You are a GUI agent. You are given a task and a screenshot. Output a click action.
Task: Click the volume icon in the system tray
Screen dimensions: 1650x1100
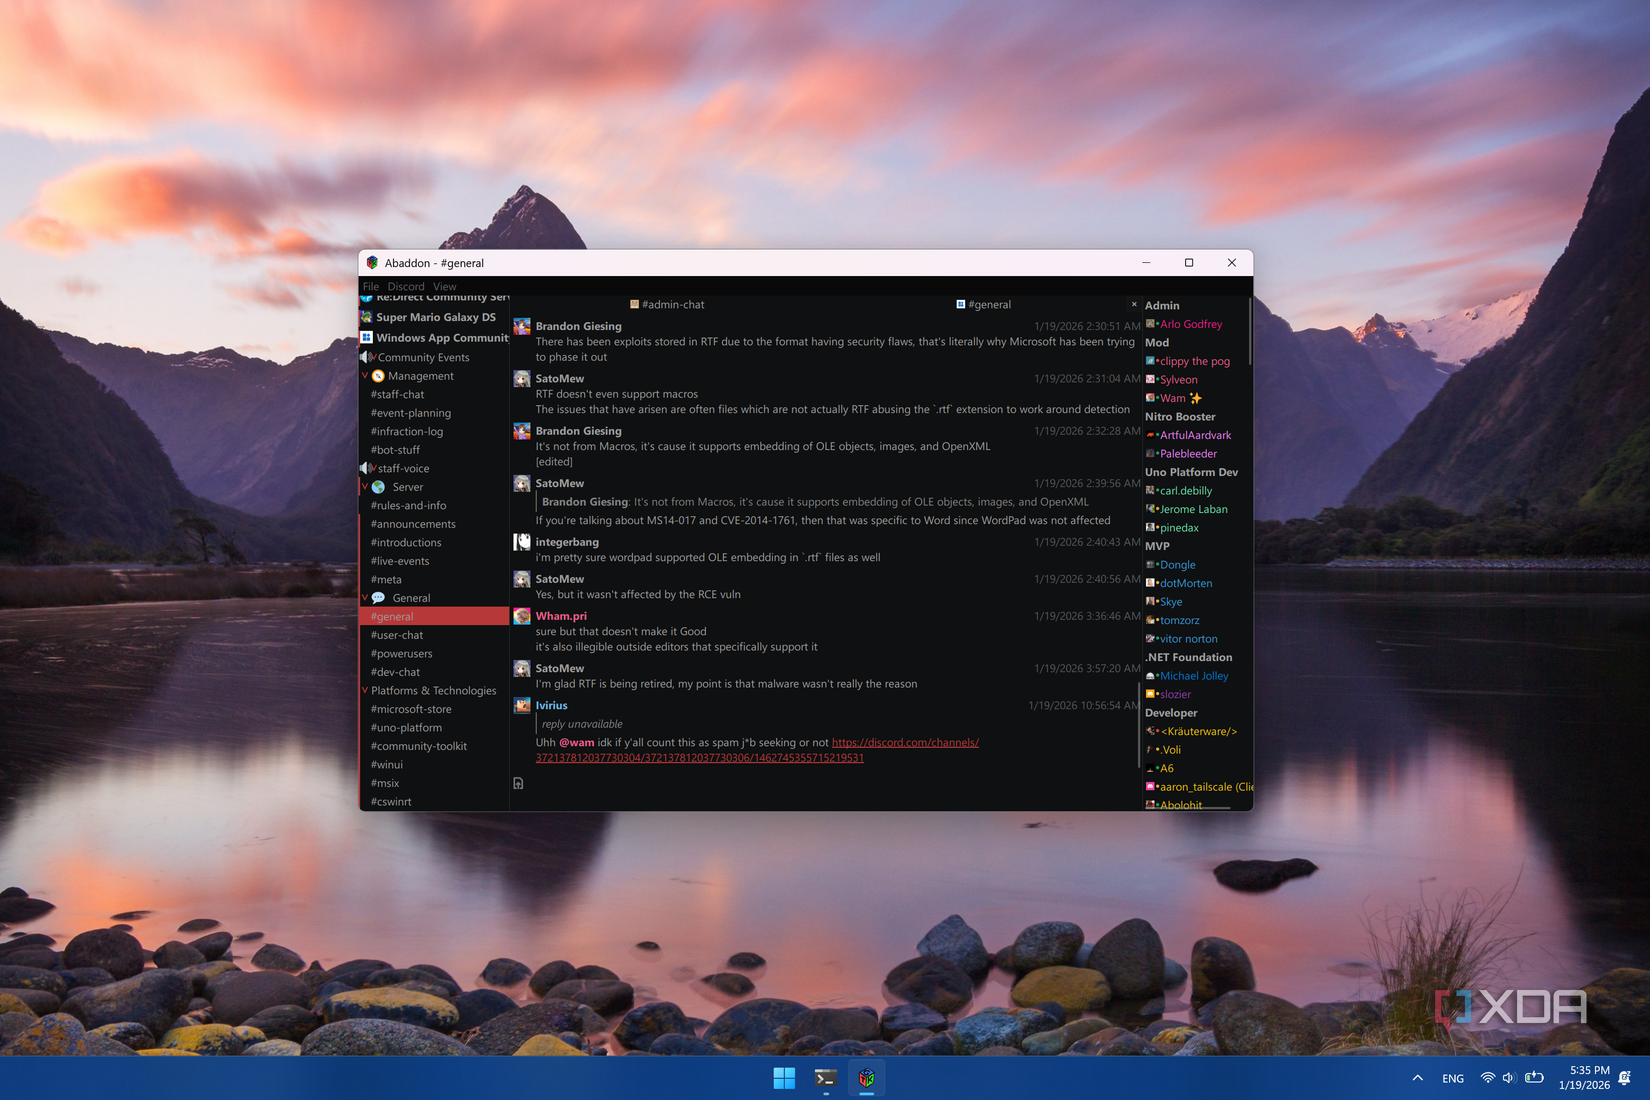[1509, 1078]
